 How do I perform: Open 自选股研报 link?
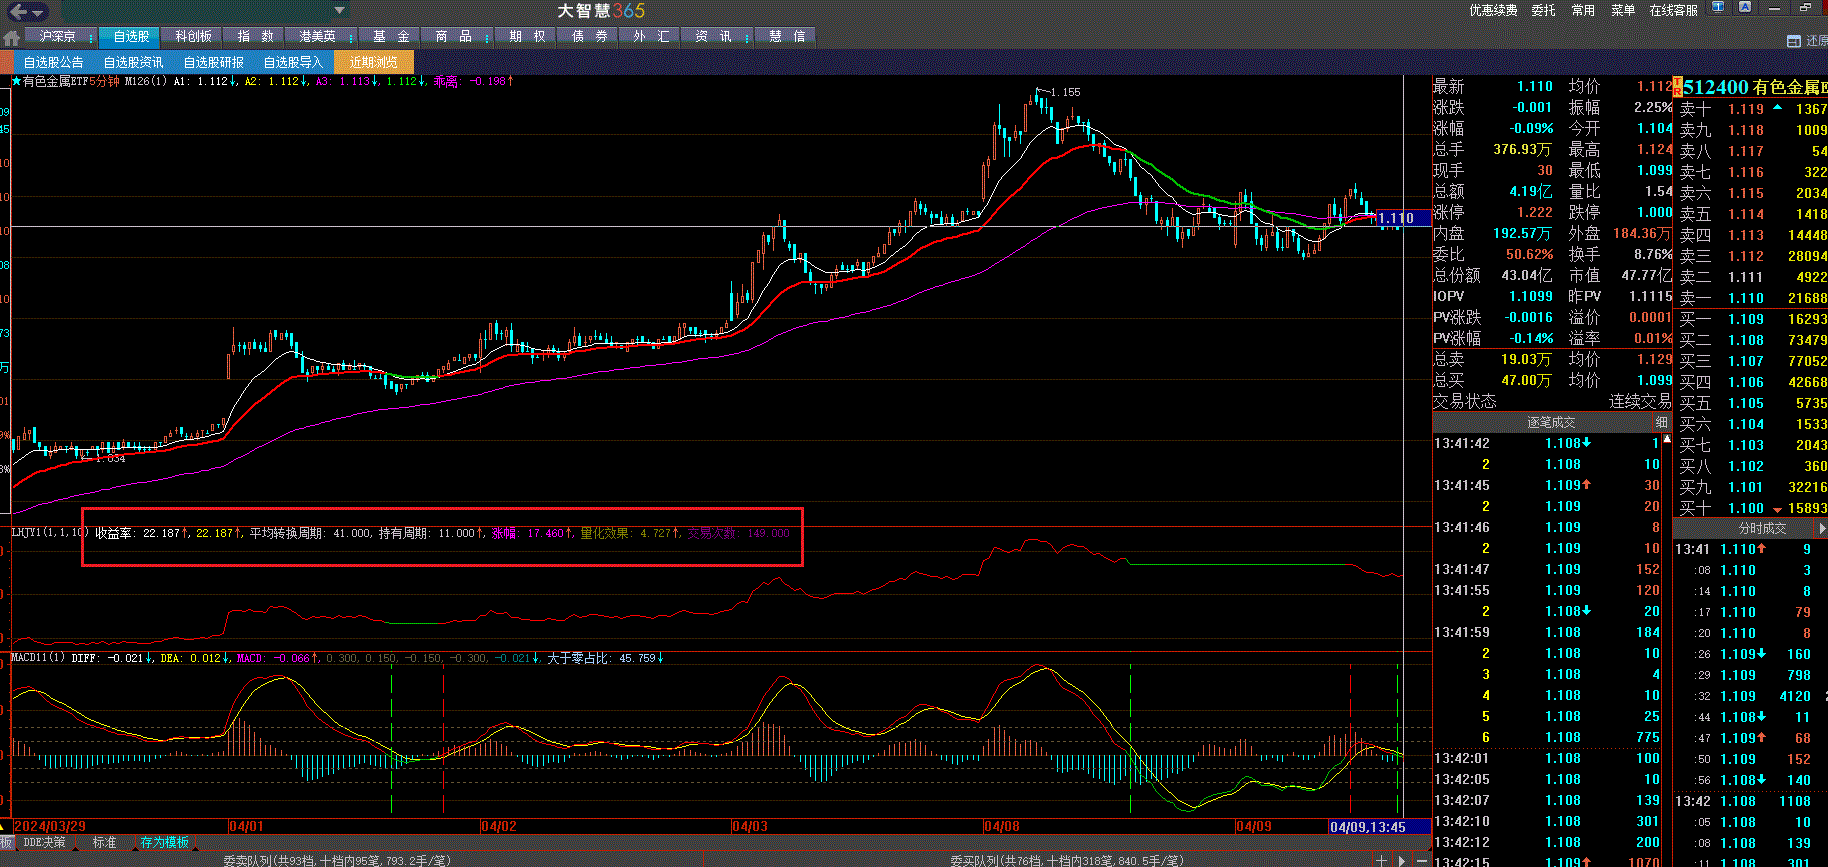click(213, 62)
